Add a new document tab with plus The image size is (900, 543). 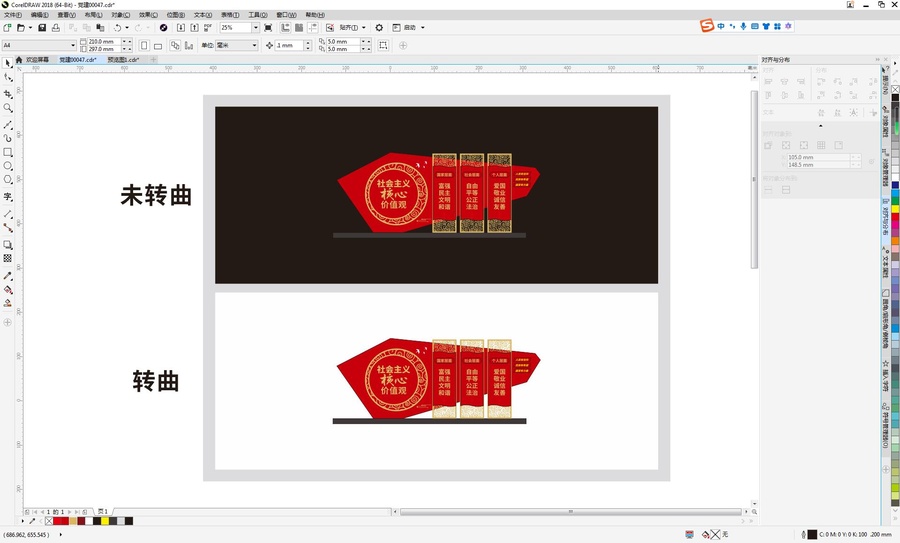153,60
